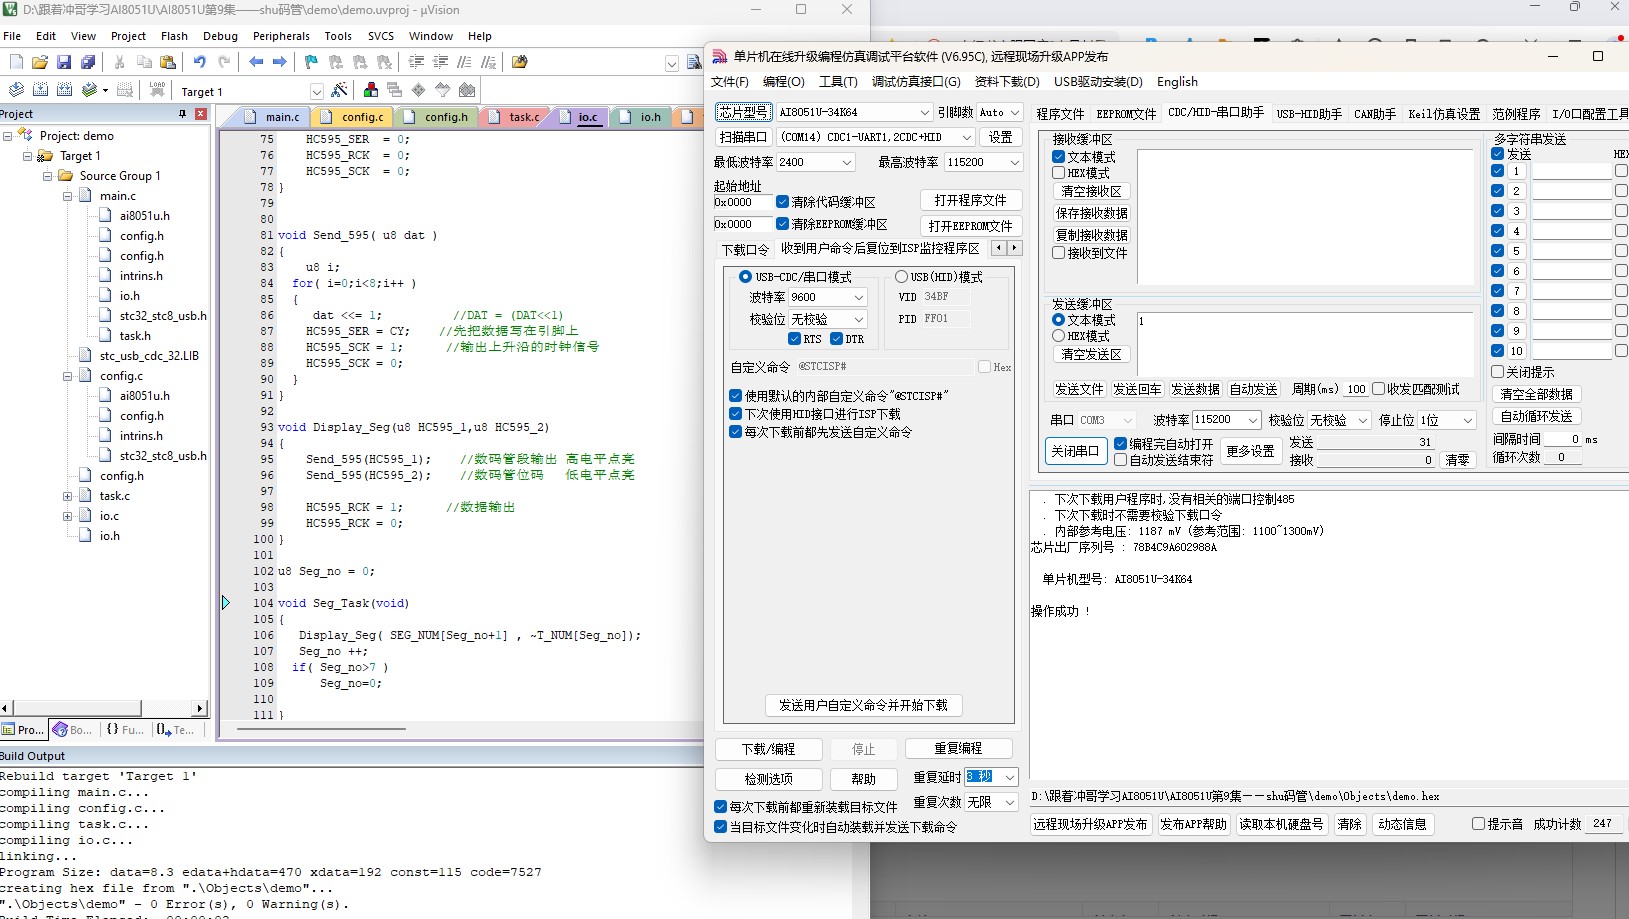Click the 下载/编程 button

(768, 749)
